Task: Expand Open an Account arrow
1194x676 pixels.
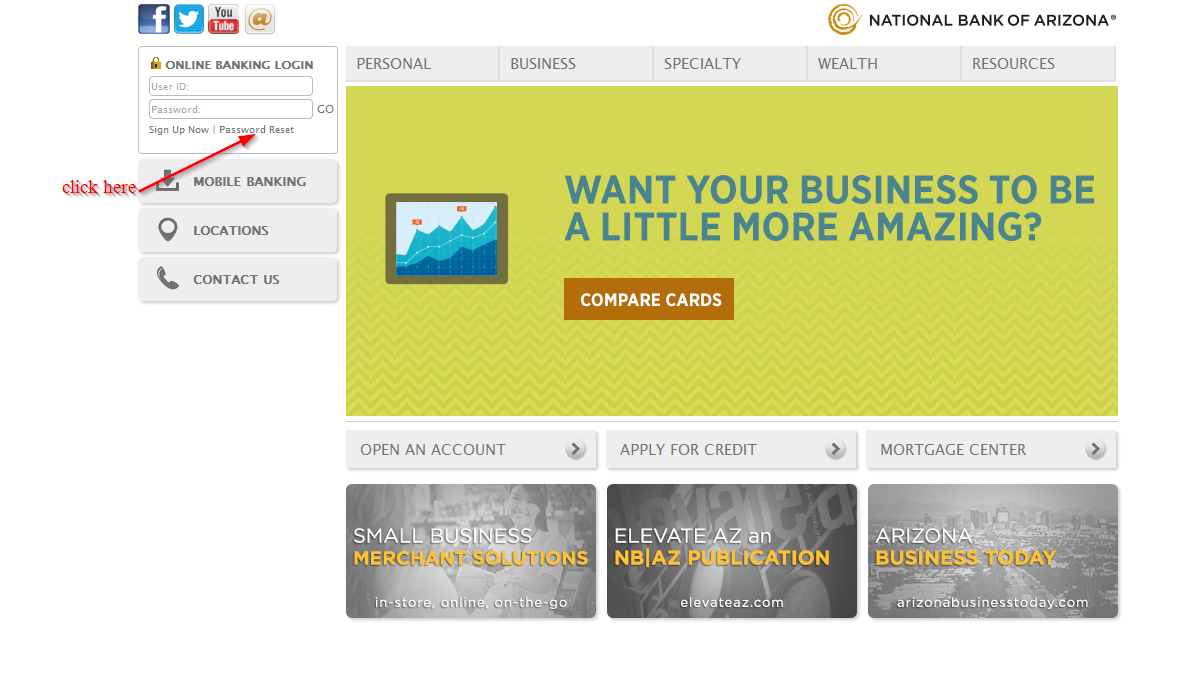Action: click(x=575, y=450)
